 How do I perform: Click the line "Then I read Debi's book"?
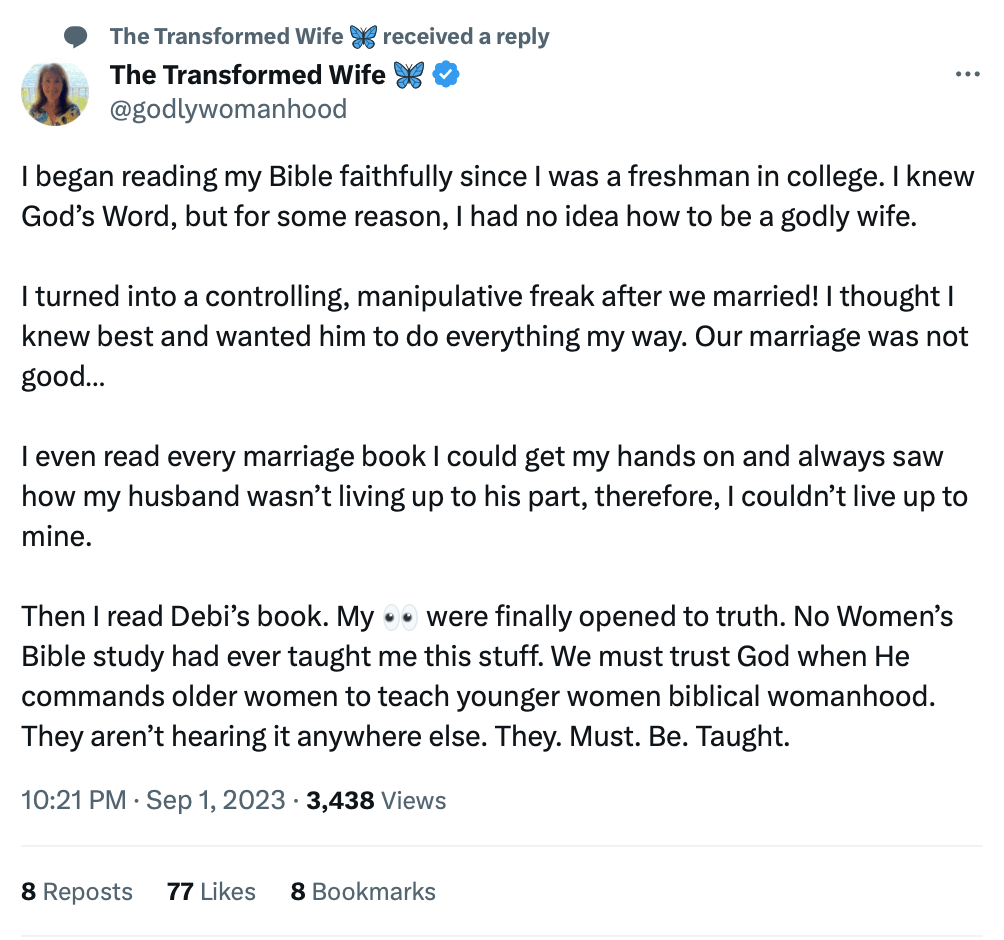[x=198, y=617]
